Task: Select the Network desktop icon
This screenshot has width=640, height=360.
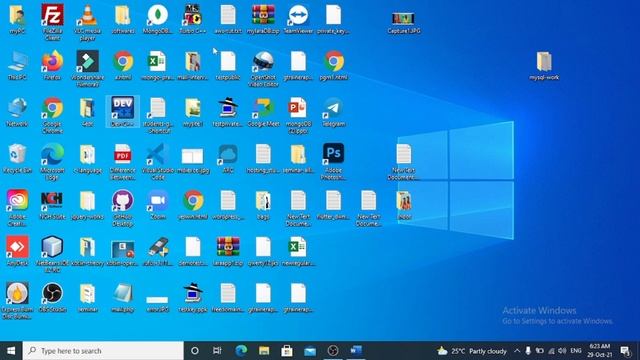Action: [x=17, y=109]
